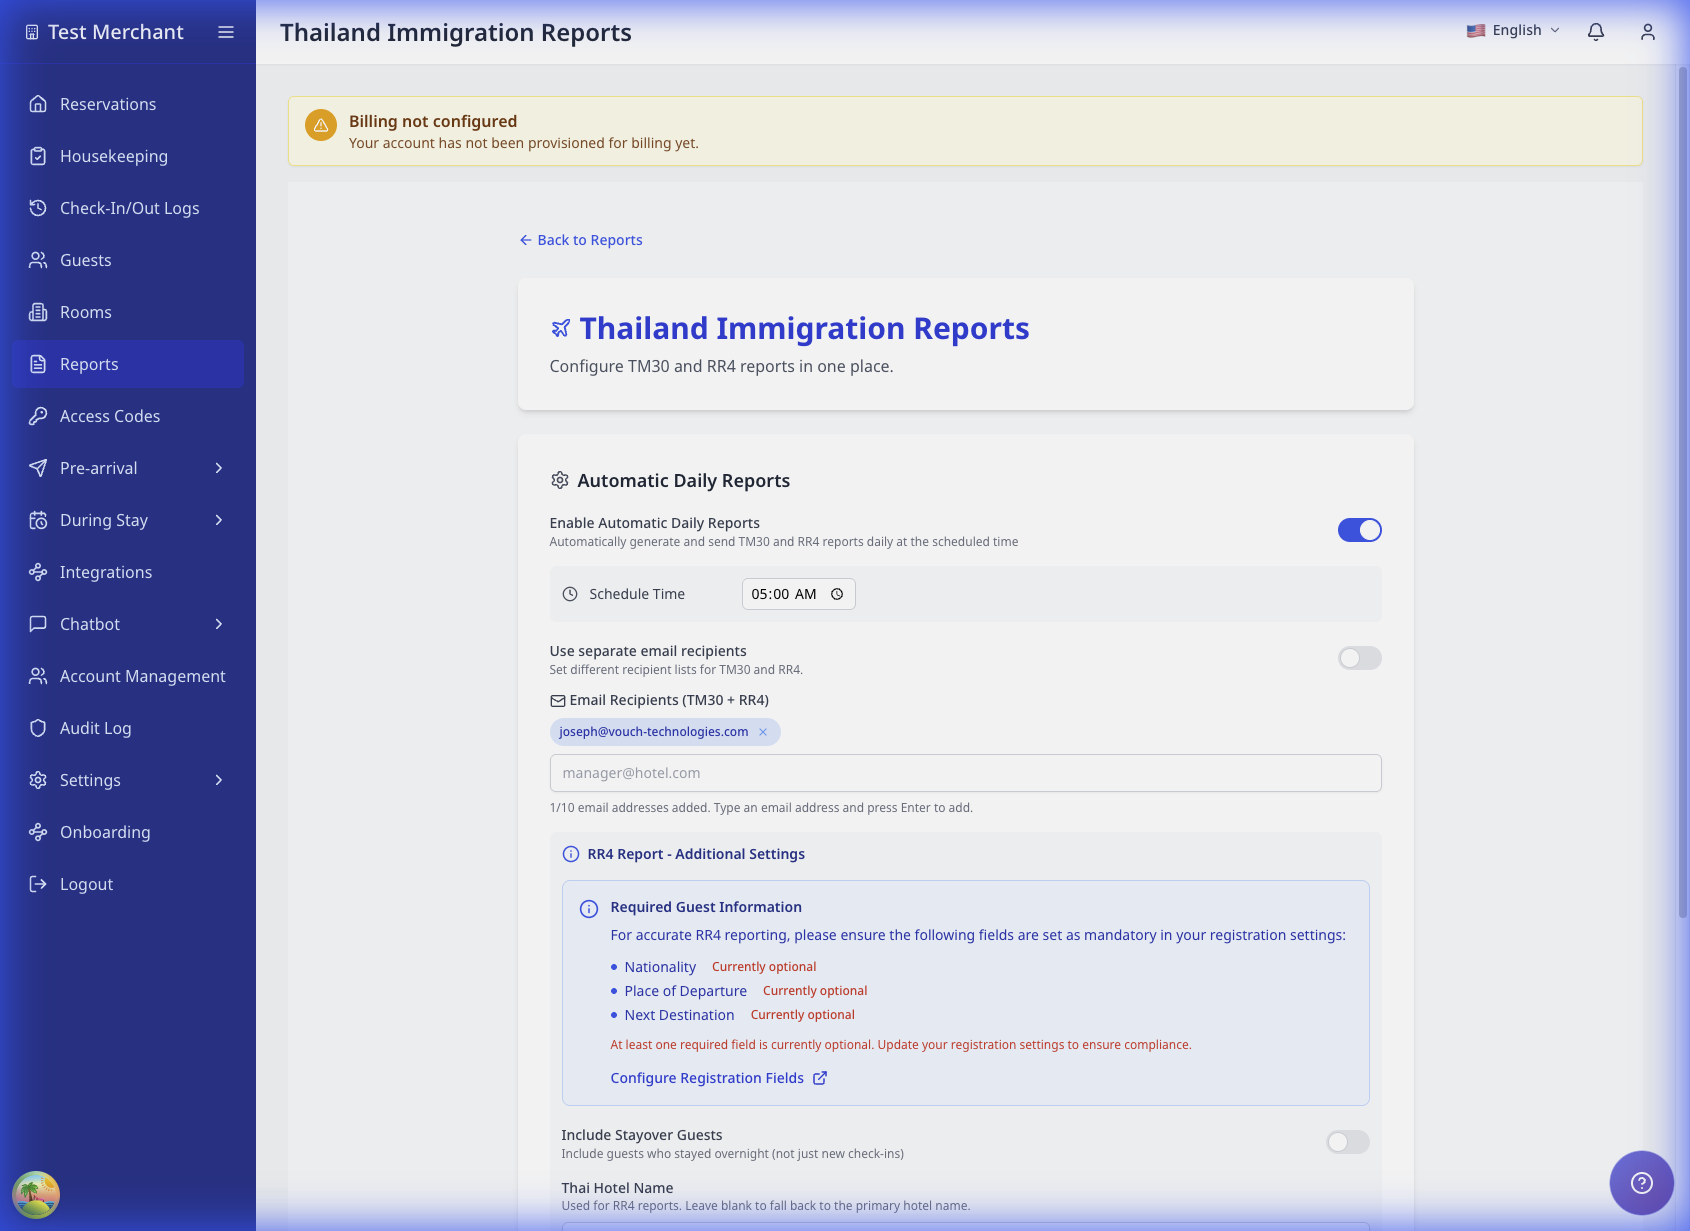This screenshot has height=1231, width=1690.
Task: Follow the Back to Reports link
Action: click(x=580, y=239)
